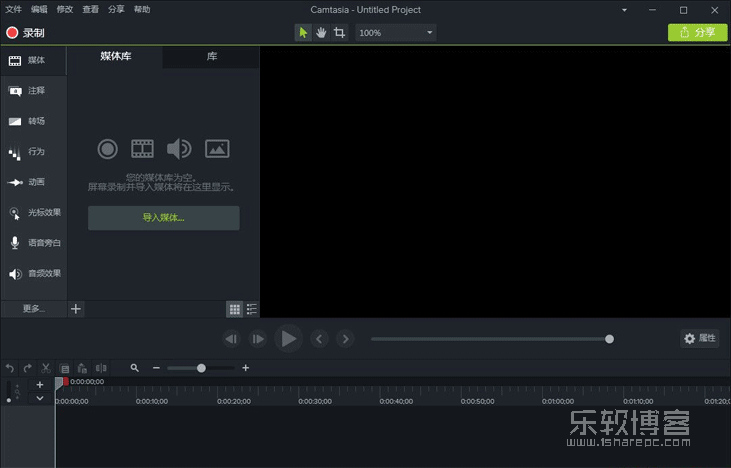The width and height of the screenshot is (731, 468).
Task: Click the preview playback scrubber slider
Action: [x=492, y=339]
